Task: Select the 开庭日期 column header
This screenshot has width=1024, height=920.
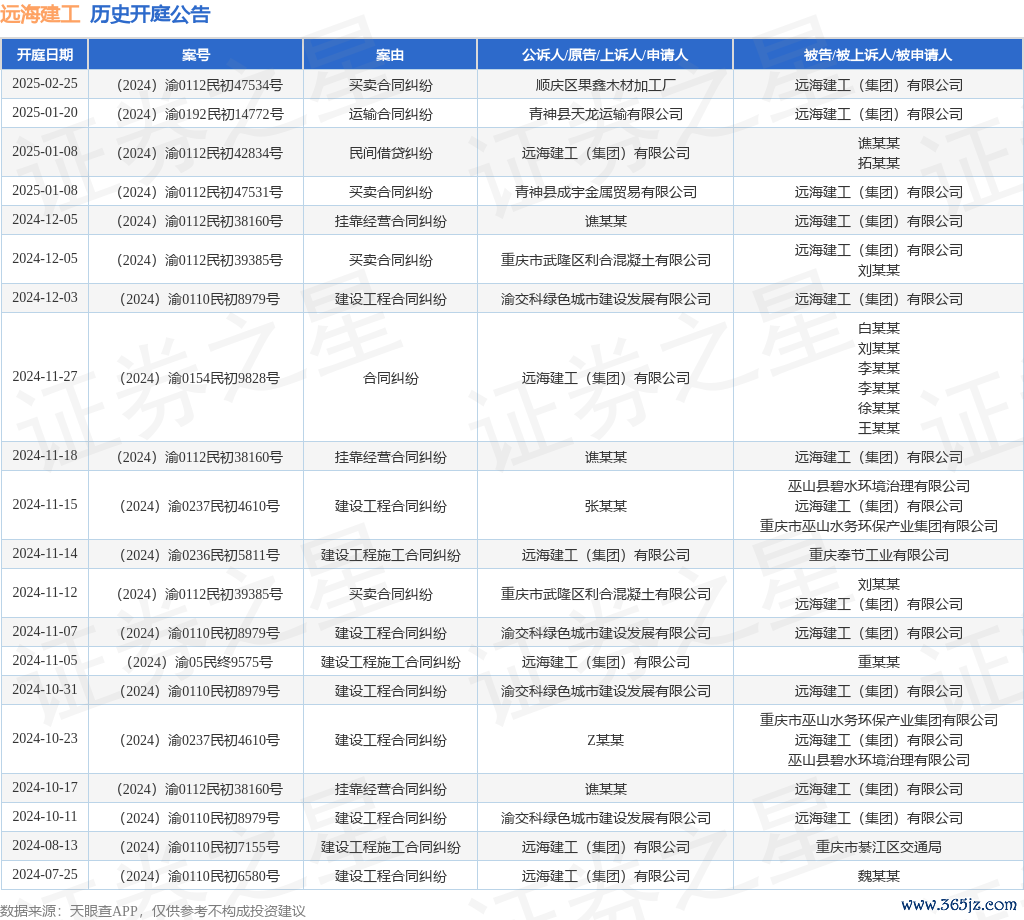Action: click(x=44, y=55)
